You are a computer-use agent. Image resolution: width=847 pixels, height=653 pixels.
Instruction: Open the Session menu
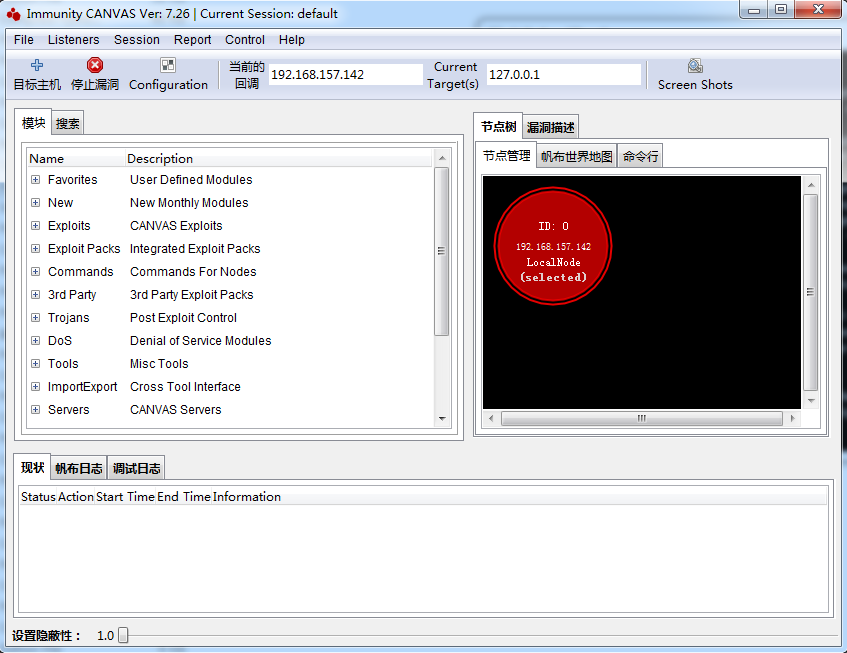coord(137,40)
